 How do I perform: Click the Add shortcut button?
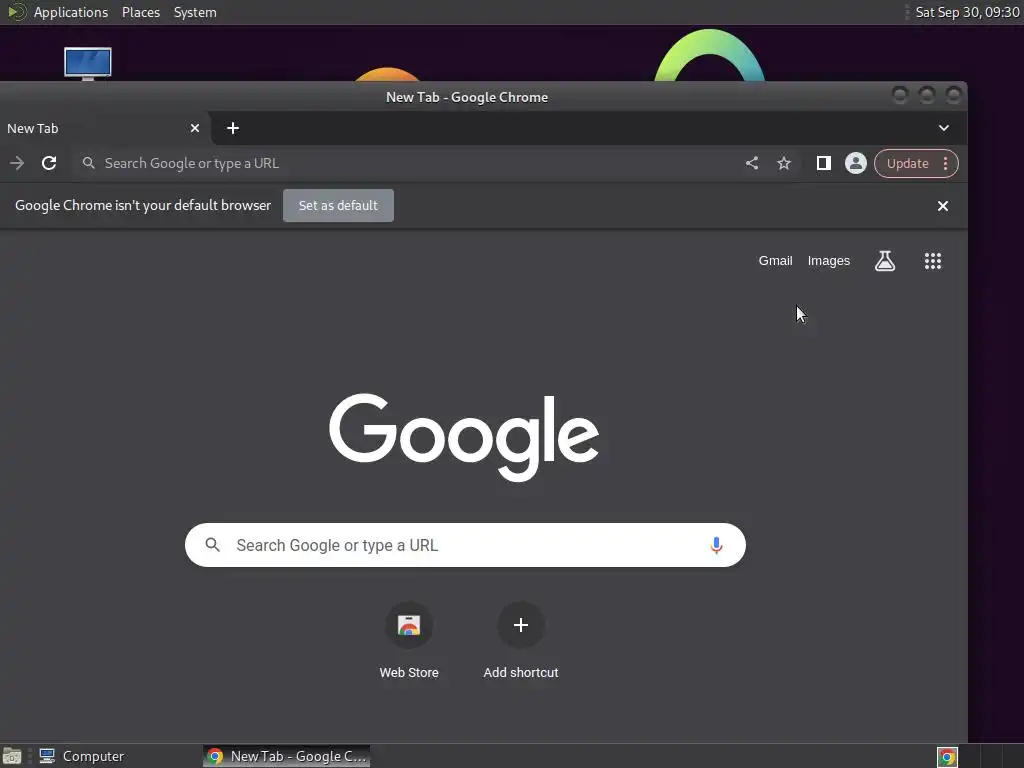coord(520,640)
